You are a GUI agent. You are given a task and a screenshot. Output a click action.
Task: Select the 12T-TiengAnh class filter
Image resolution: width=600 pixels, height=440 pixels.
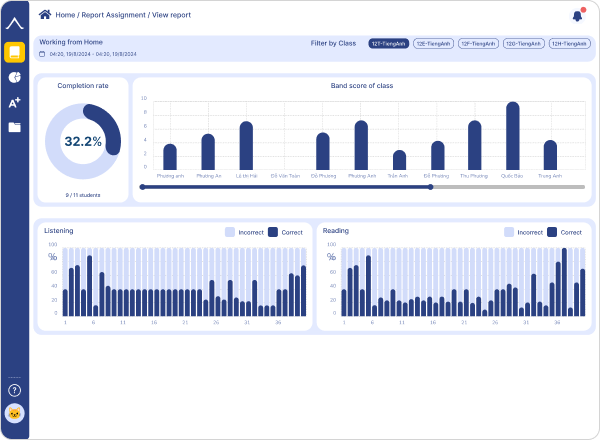pos(388,44)
